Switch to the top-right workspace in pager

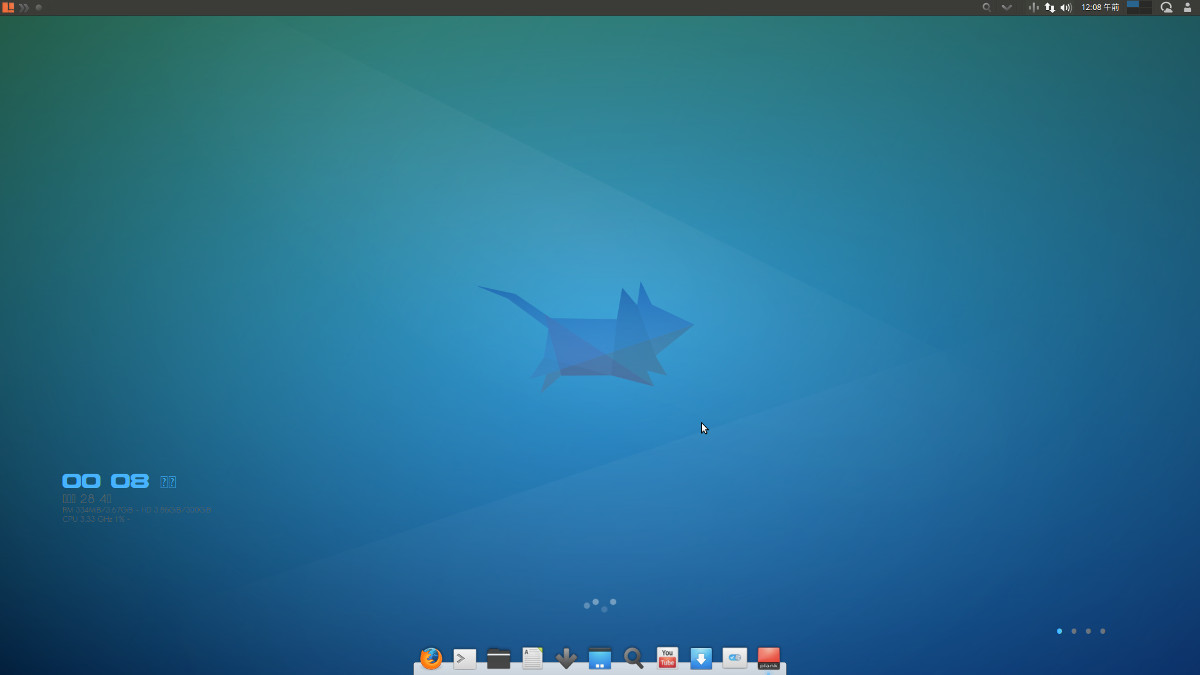click(x=1146, y=4)
